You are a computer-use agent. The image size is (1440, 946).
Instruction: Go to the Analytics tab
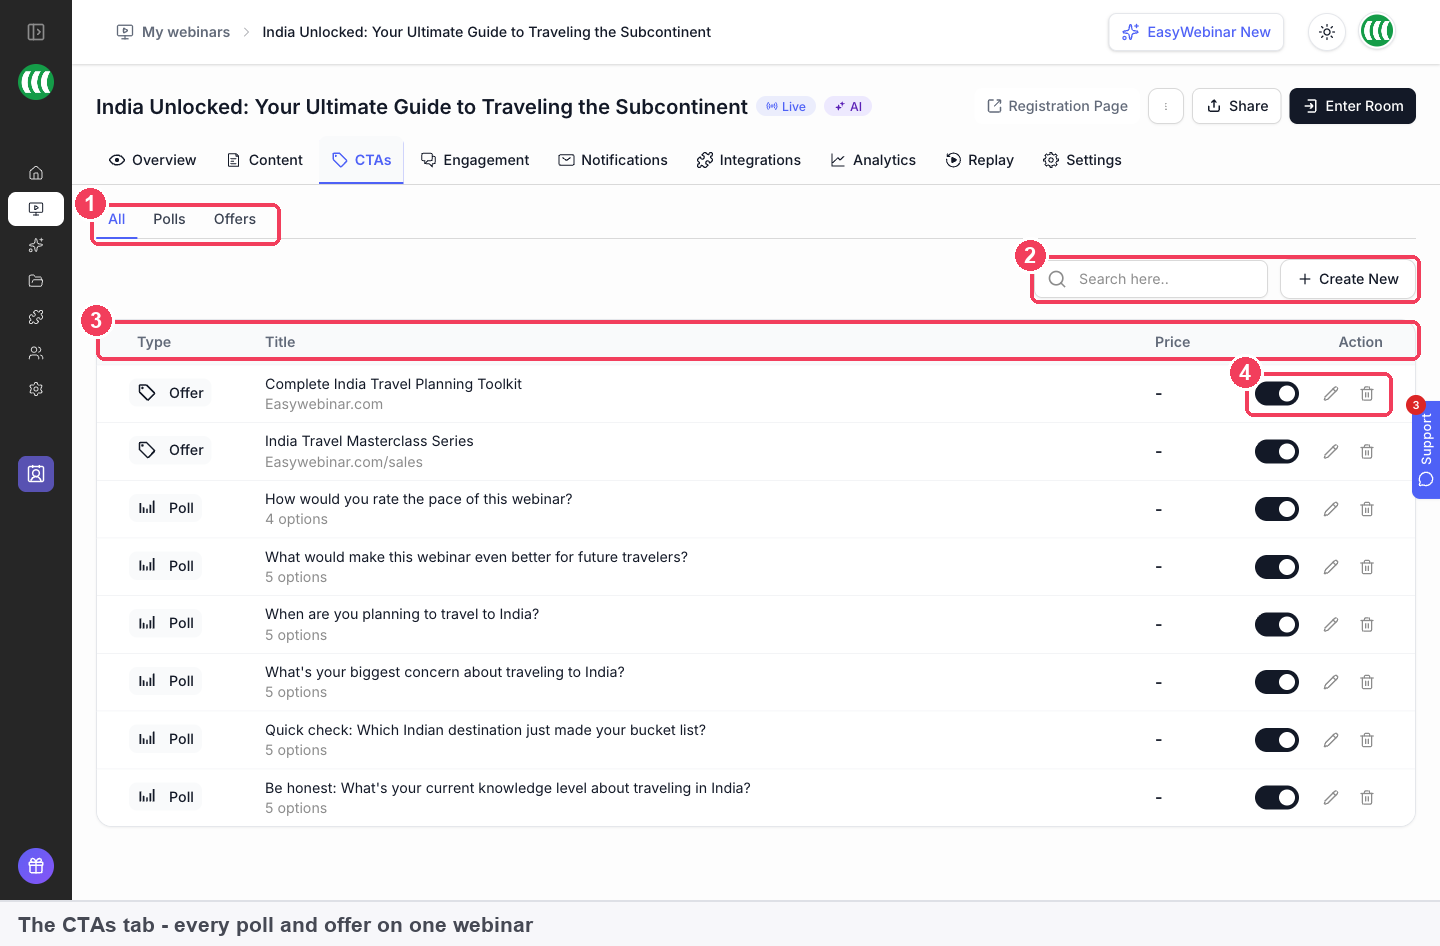(x=873, y=160)
